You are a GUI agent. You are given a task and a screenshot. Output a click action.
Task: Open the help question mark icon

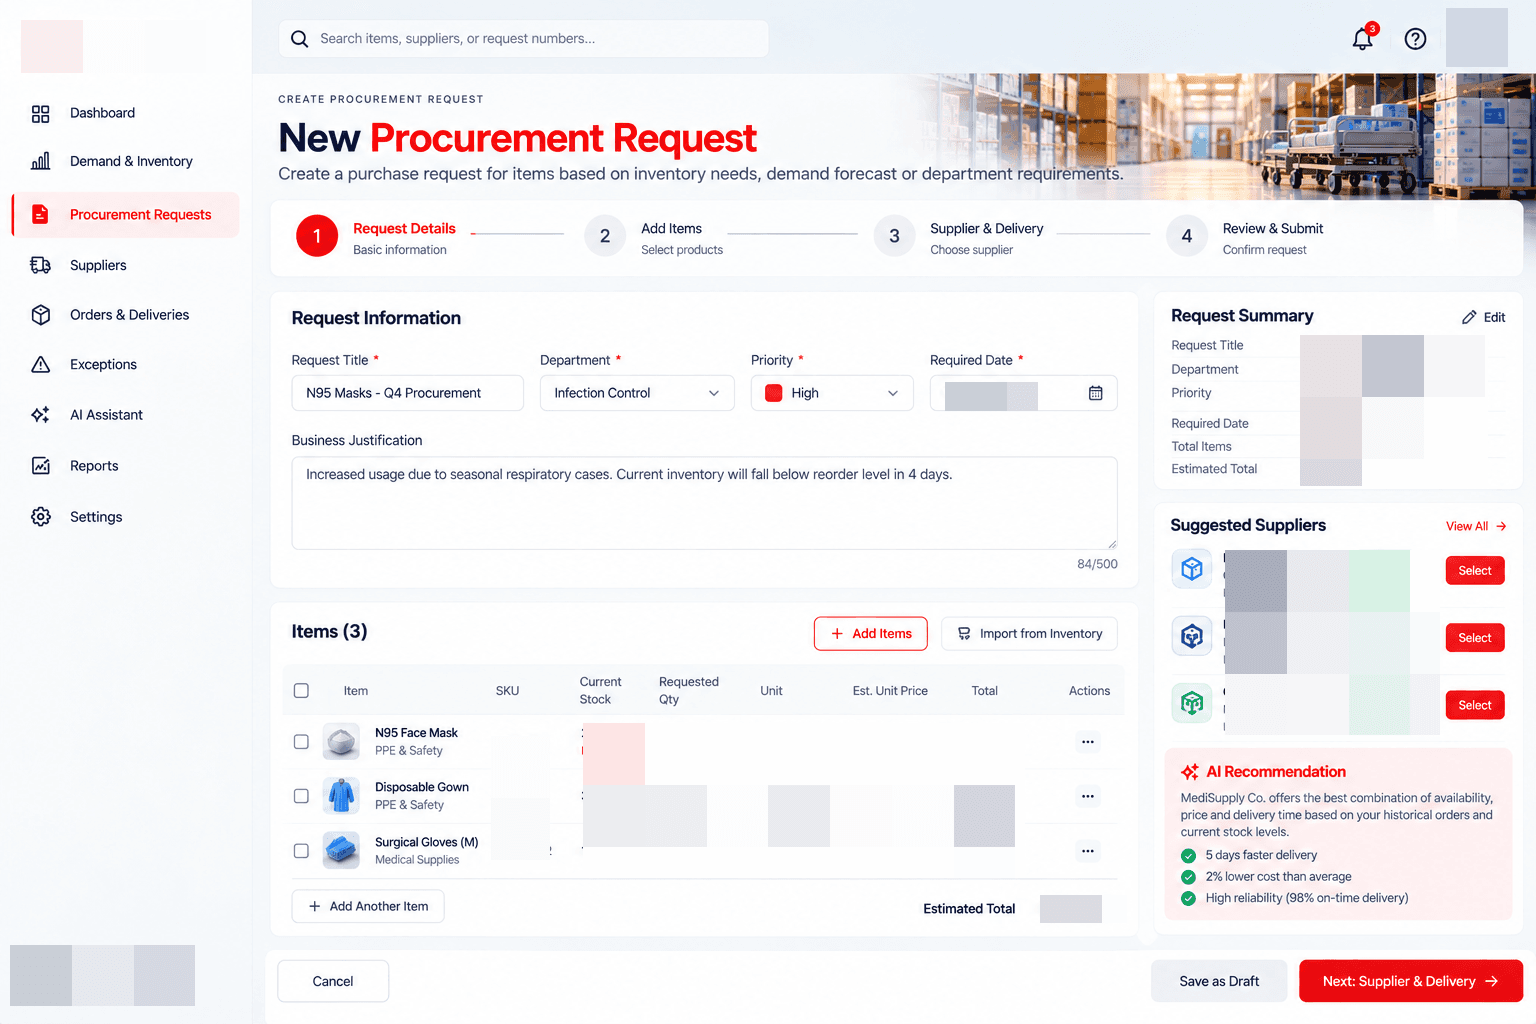tap(1415, 39)
